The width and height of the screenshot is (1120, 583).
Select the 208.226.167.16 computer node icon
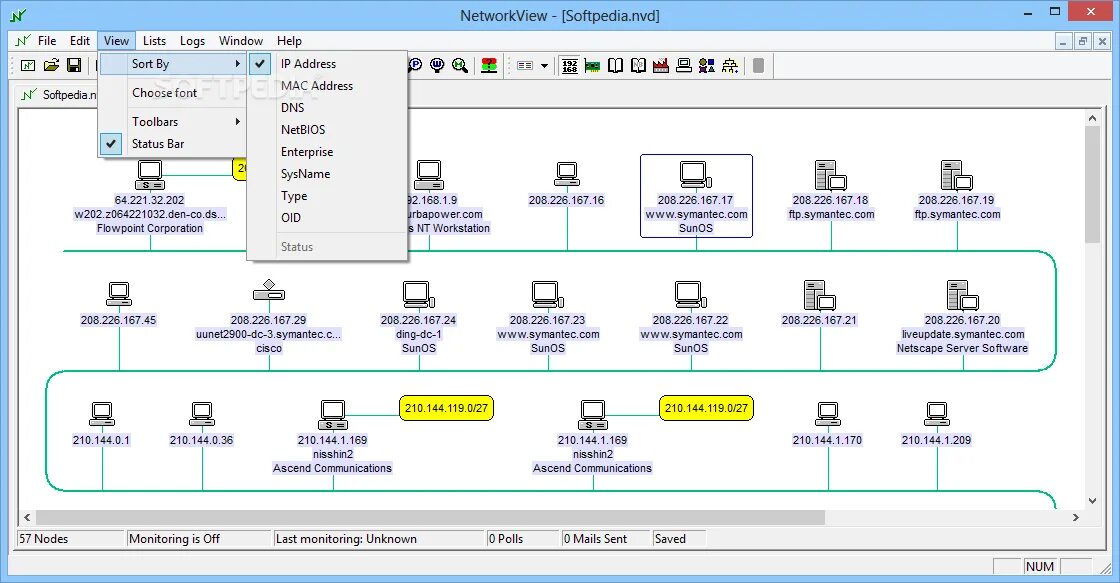[566, 174]
